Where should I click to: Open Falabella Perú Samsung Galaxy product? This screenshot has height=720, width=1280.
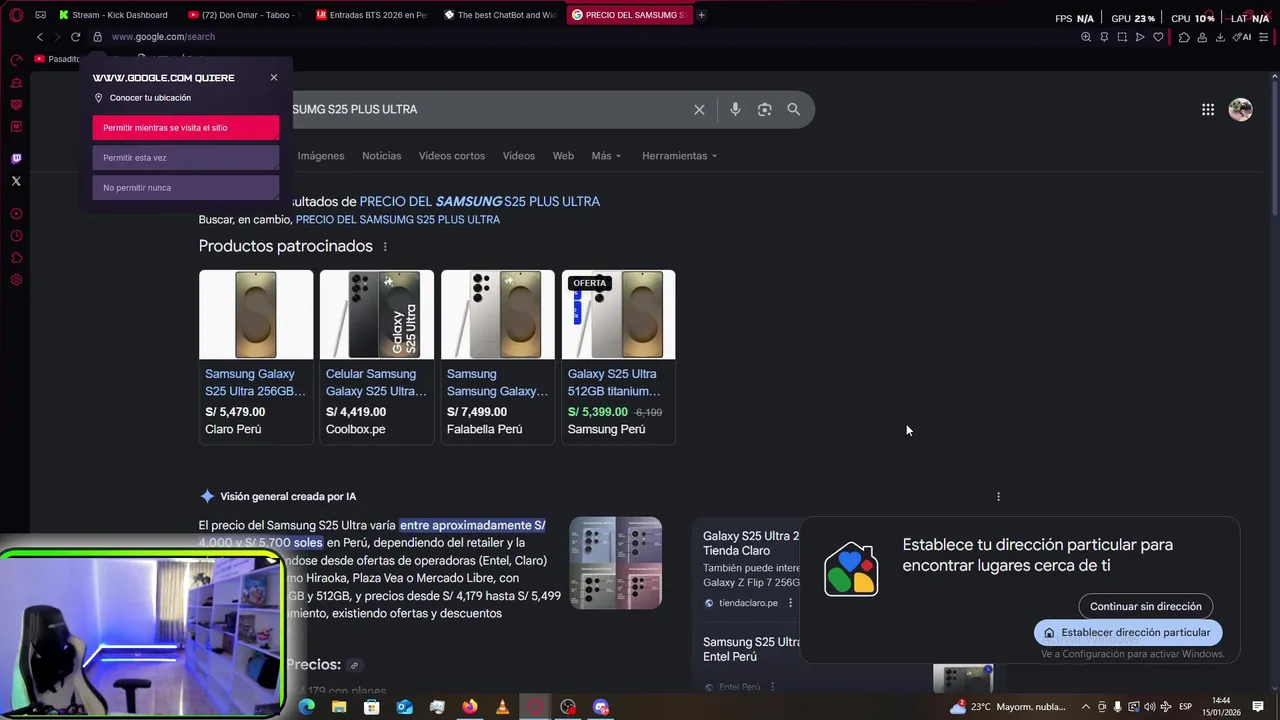pos(498,356)
